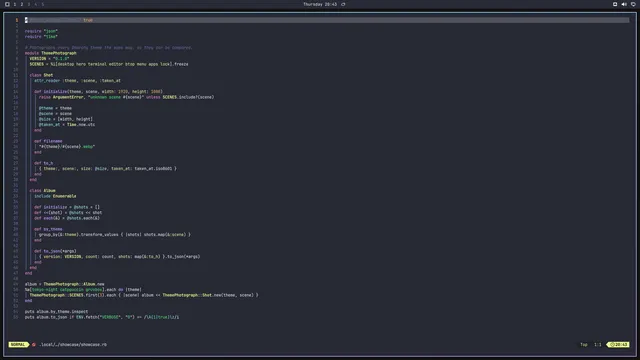Click the group_by(&:theme).transform_values line
640x360 pixels.
pyautogui.click(x=115, y=235)
